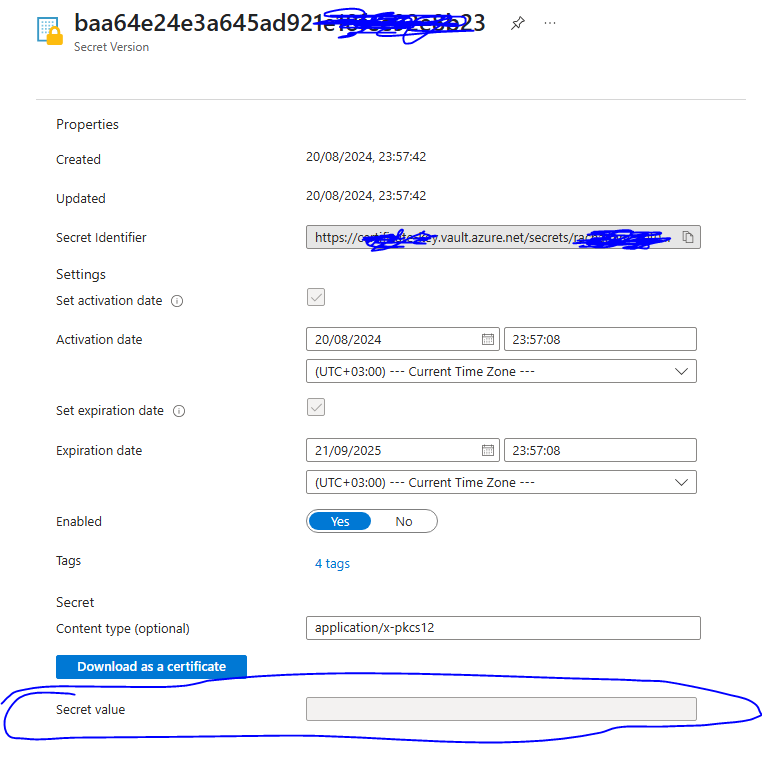Click the Activation time field 23:57:08
The width and height of the screenshot is (762, 758).
[600, 339]
